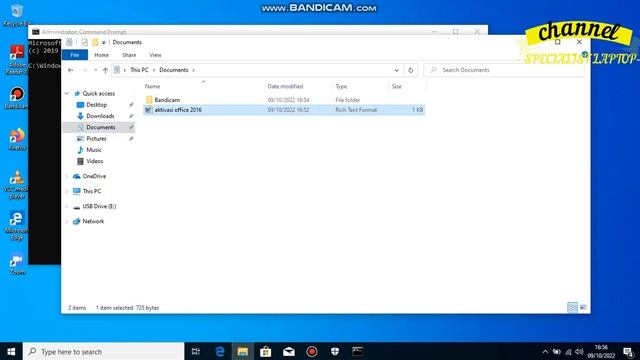This screenshot has width=640, height=360.
Task: Open recent locations dropdown arrow
Action: point(96,70)
